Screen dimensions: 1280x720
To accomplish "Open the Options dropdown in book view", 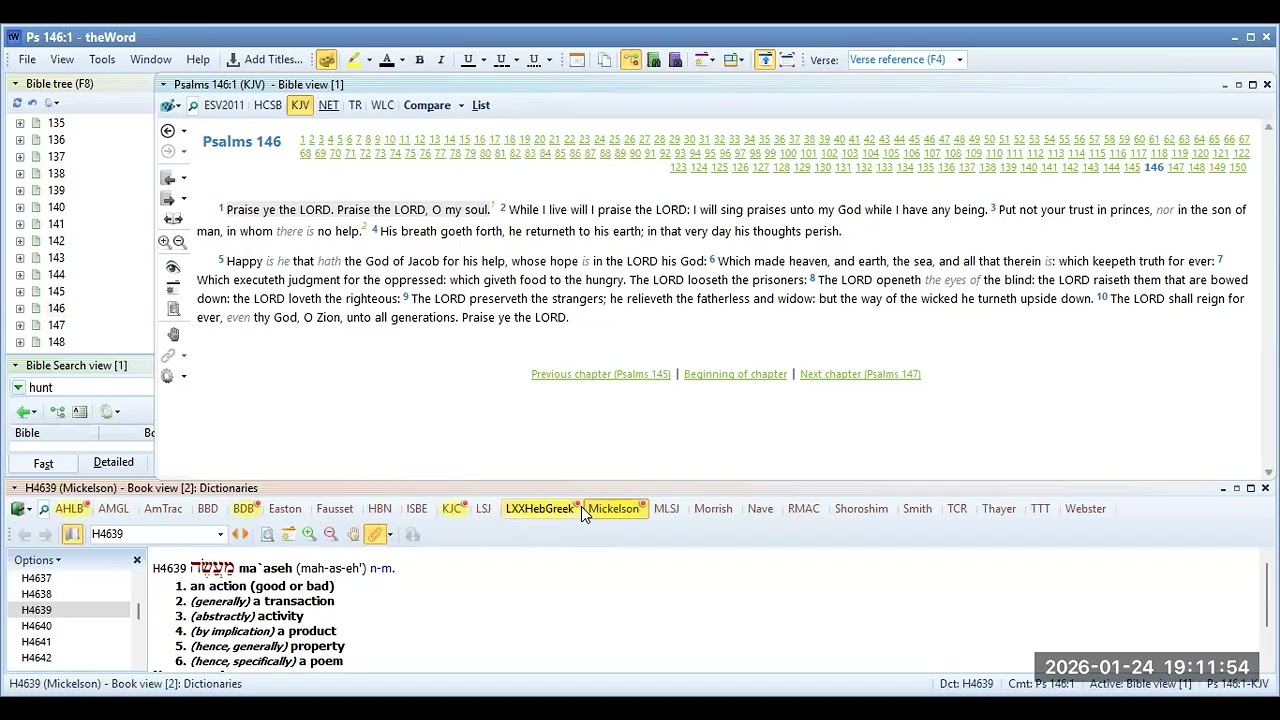I will coord(37,561).
